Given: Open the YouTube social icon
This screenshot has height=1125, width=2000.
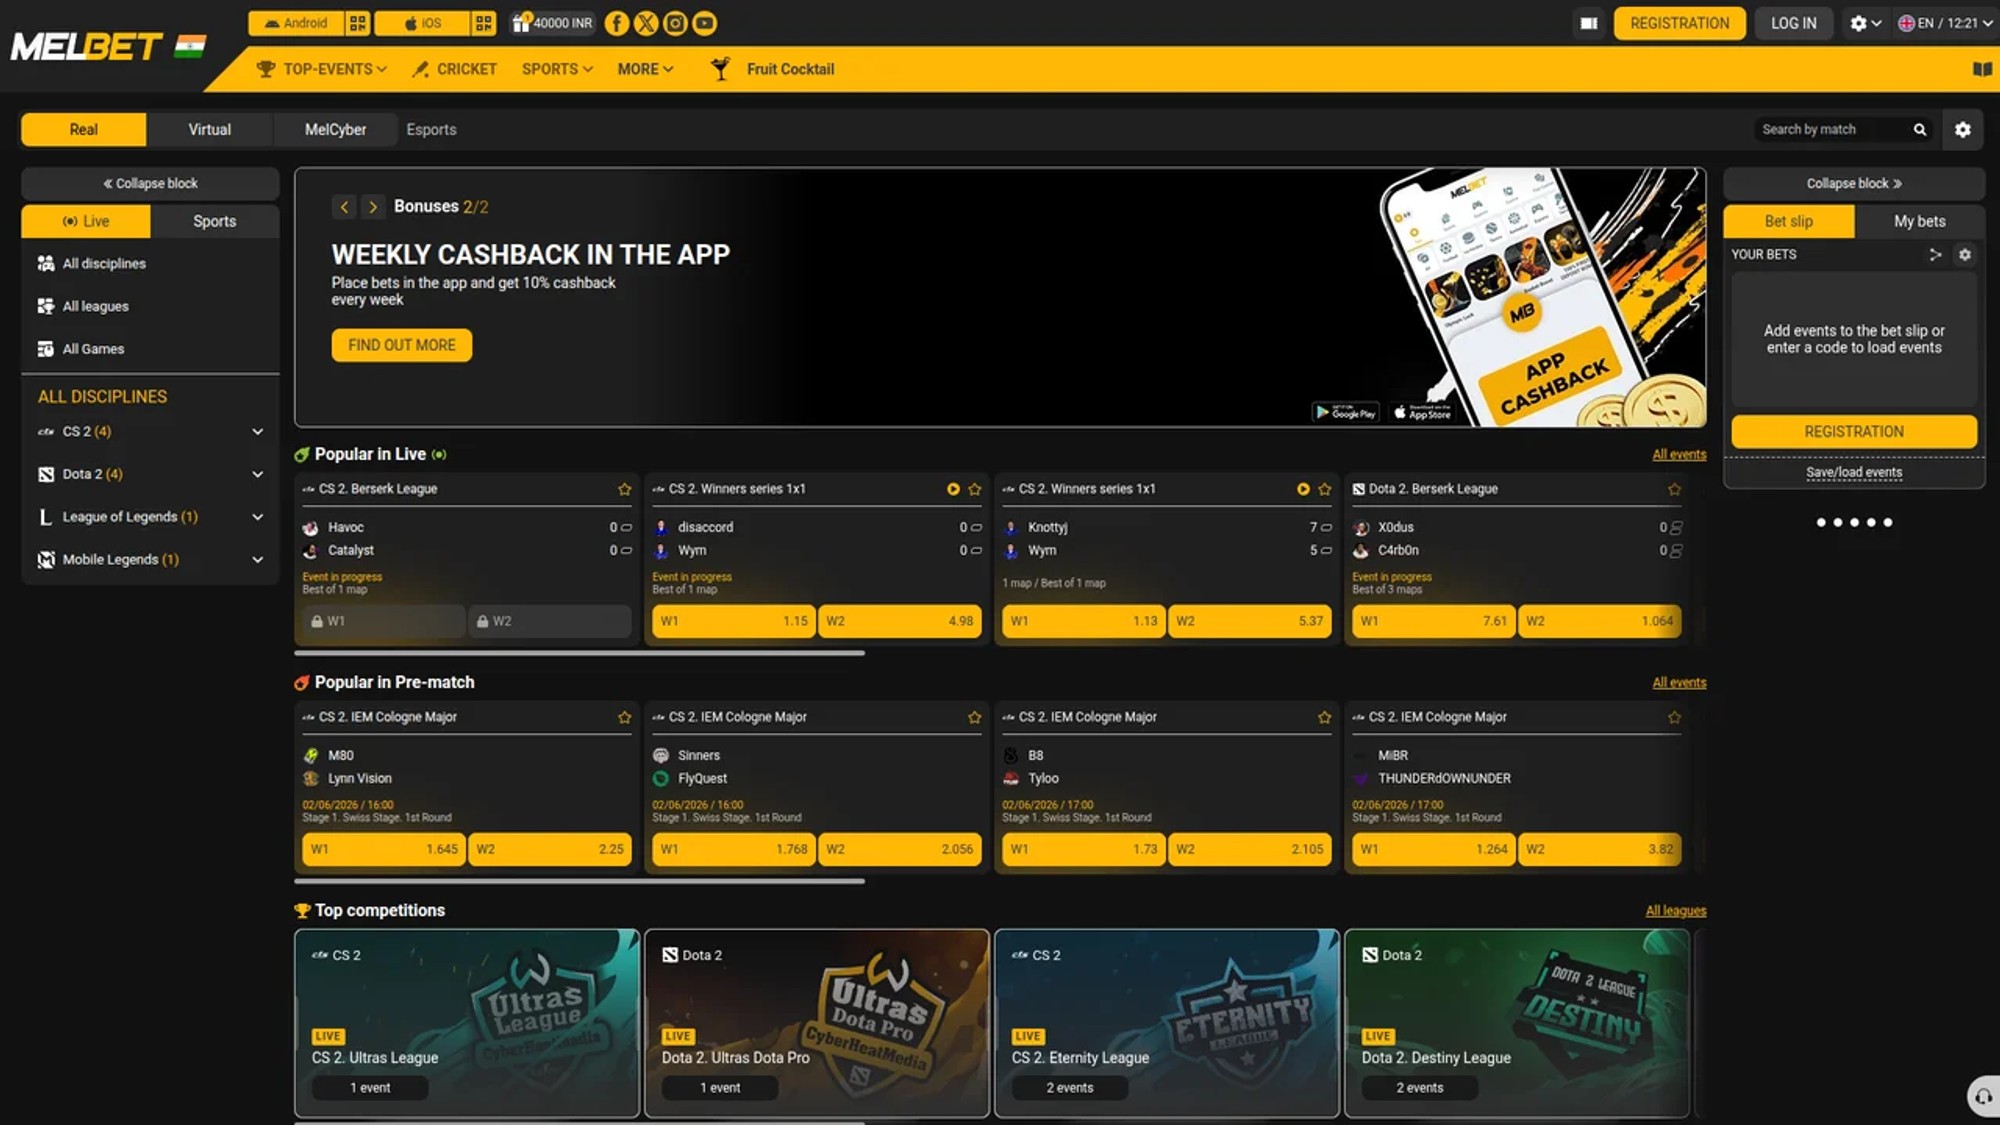Looking at the screenshot, I should coord(705,23).
